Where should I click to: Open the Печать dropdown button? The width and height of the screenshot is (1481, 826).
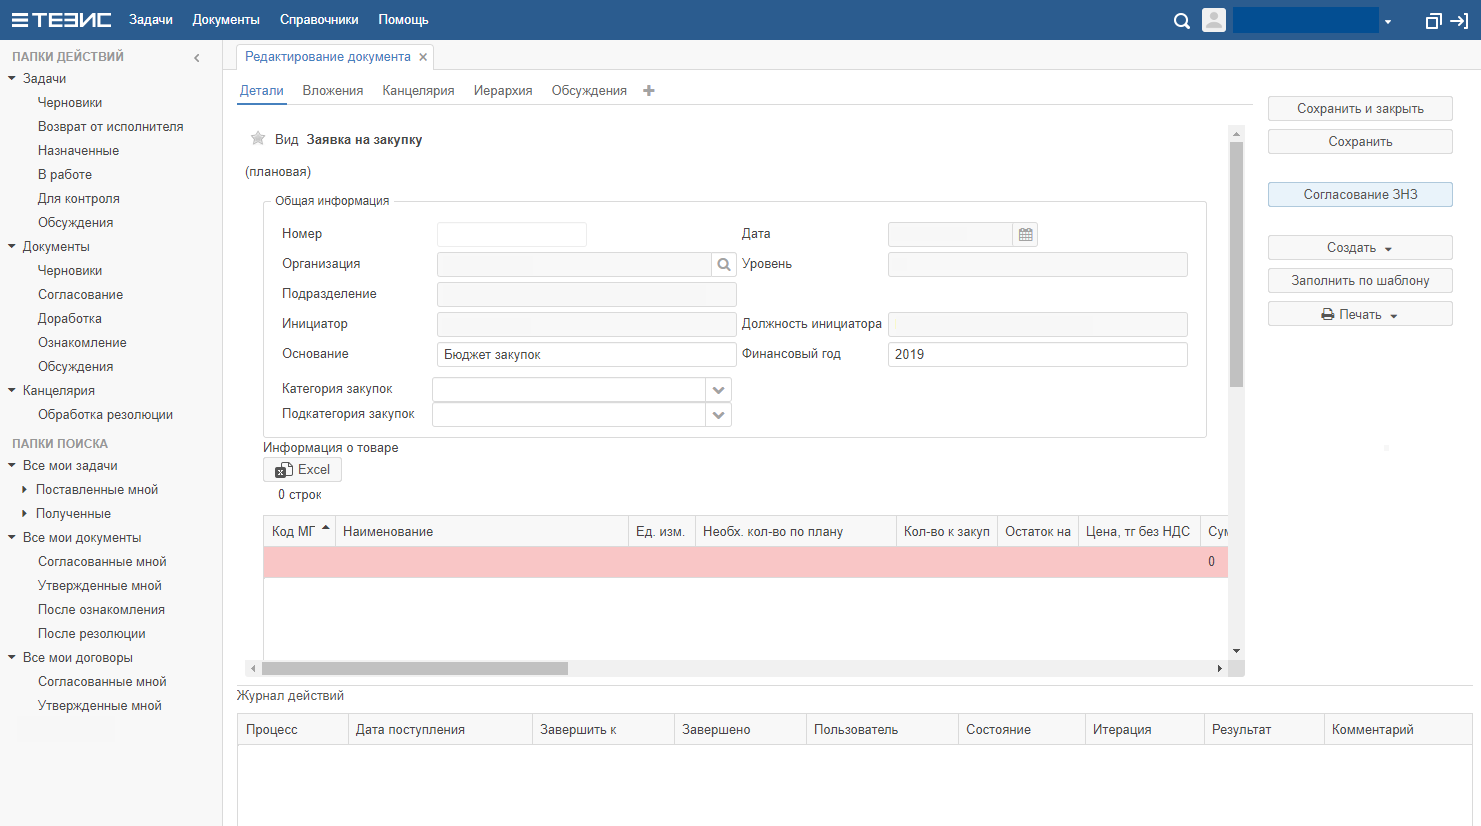click(1360, 314)
